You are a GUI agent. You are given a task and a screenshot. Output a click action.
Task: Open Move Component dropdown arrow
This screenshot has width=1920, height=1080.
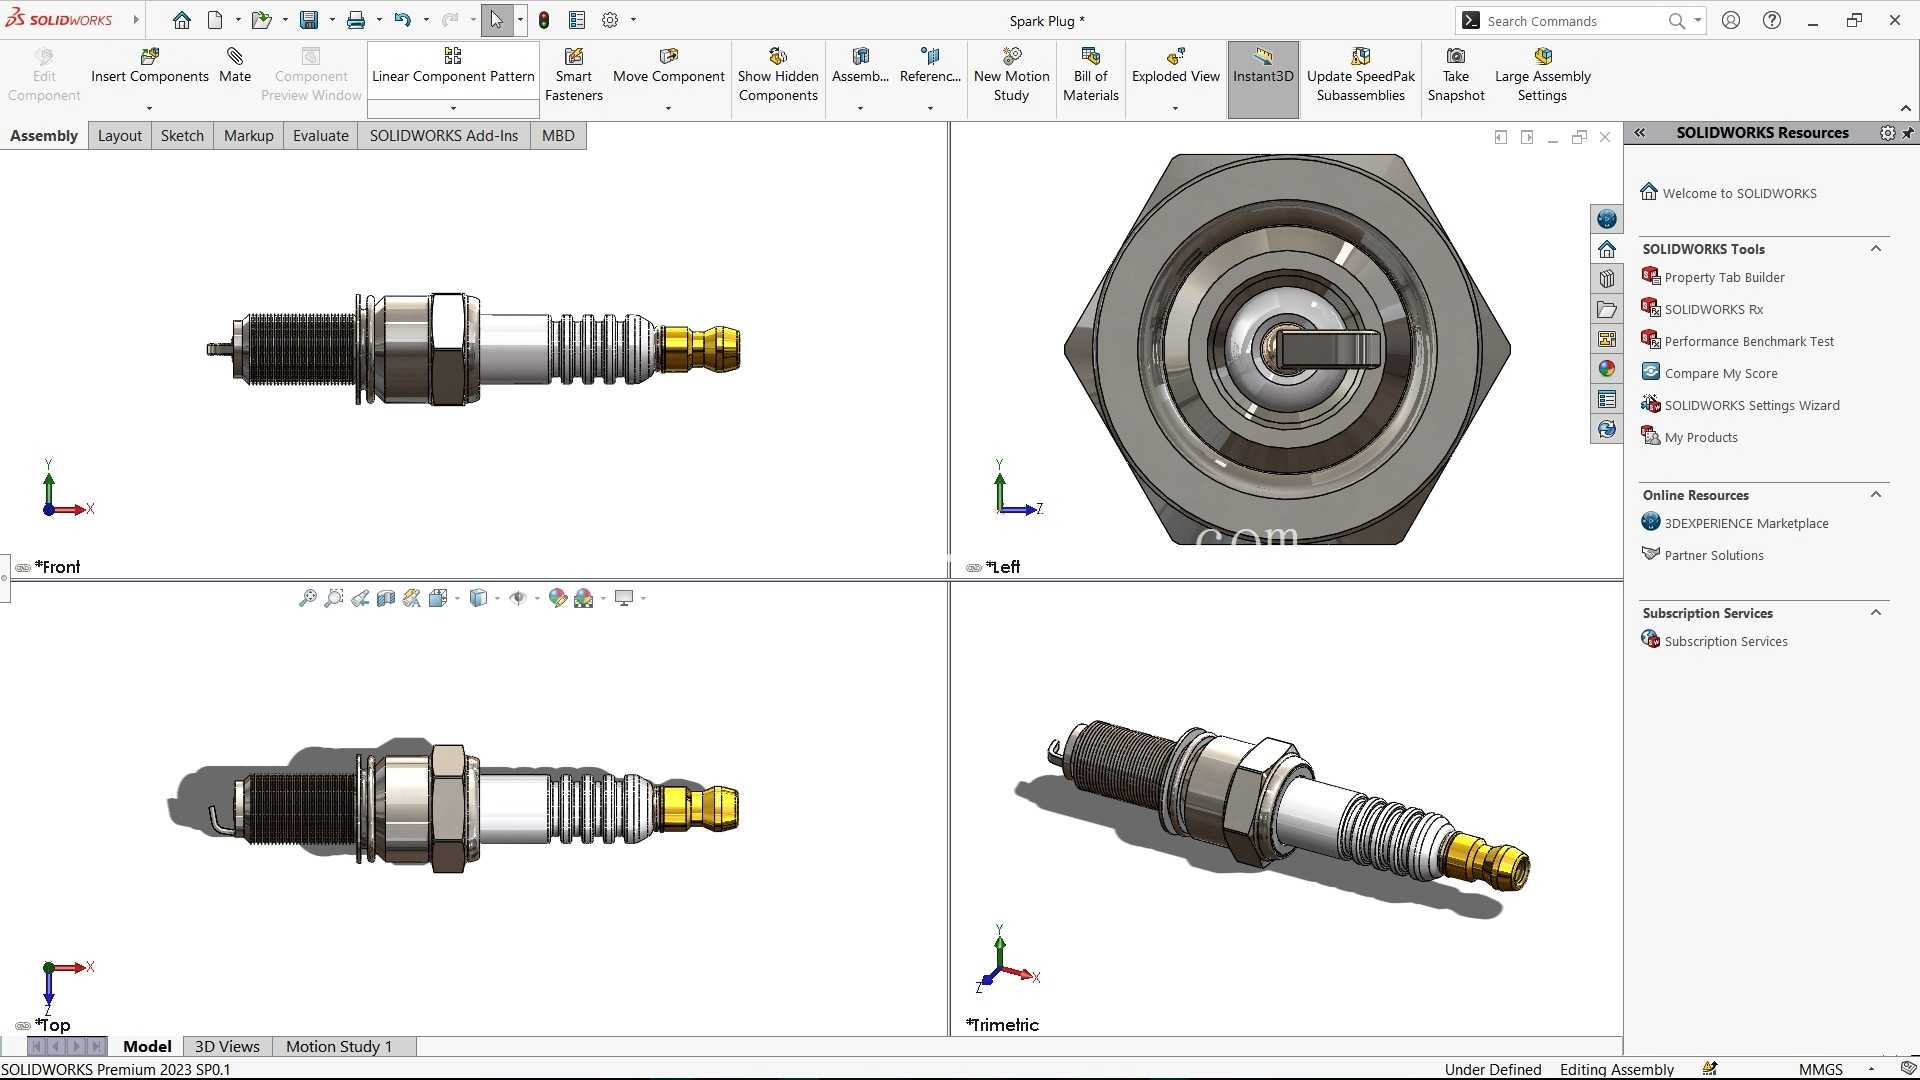pos(668,108)
